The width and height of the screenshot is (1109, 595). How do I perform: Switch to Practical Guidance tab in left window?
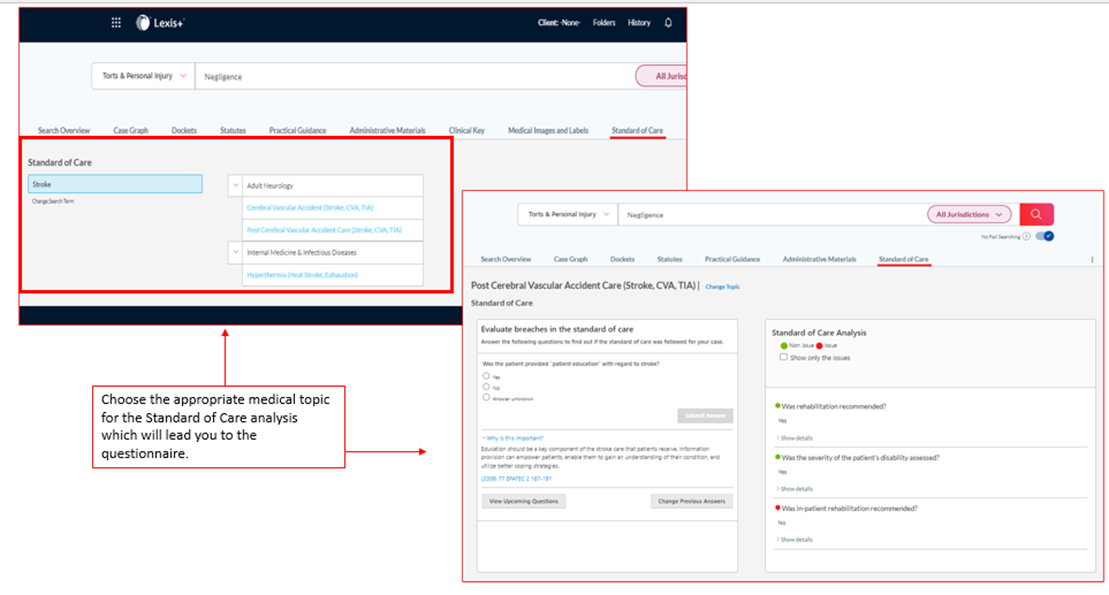tap(298, 130)
